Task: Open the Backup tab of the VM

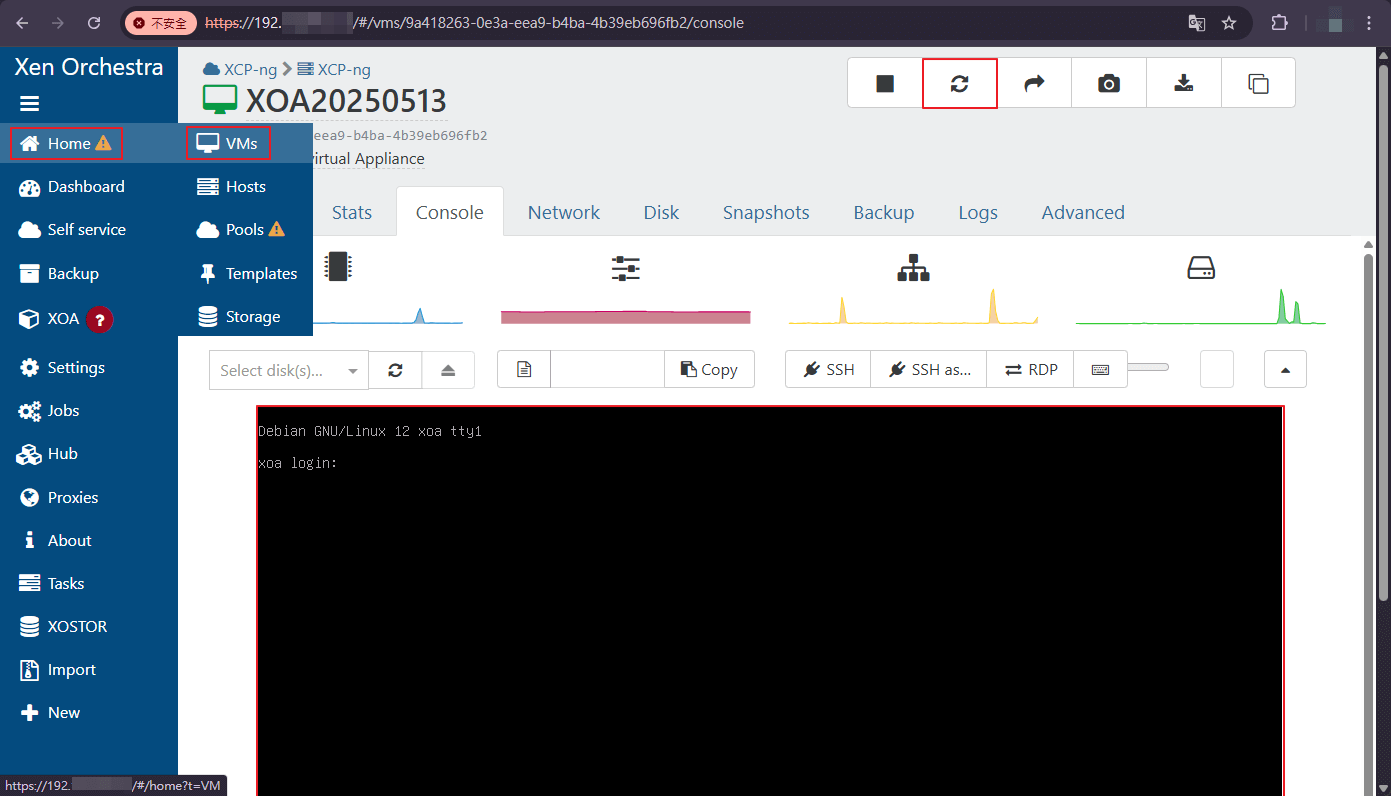Action: pyautogui.click(x=884, y=212)
